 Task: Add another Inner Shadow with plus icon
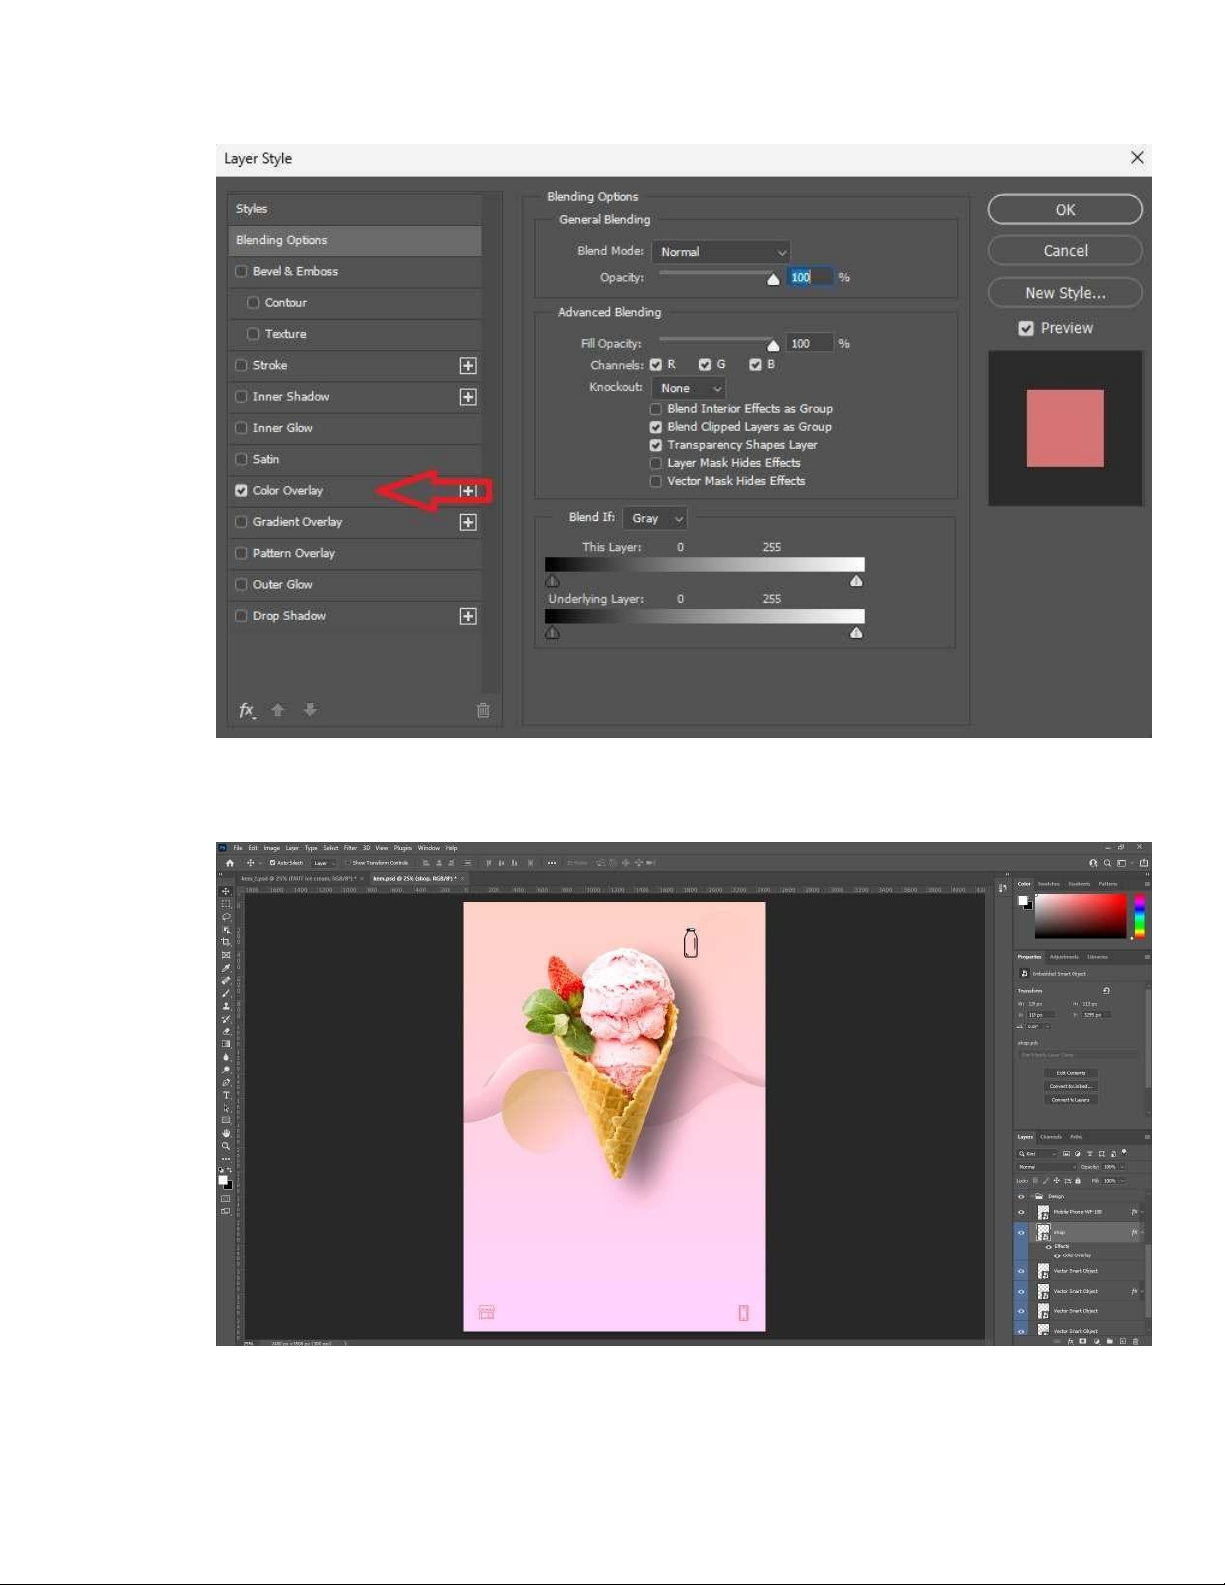click(468, 397)
